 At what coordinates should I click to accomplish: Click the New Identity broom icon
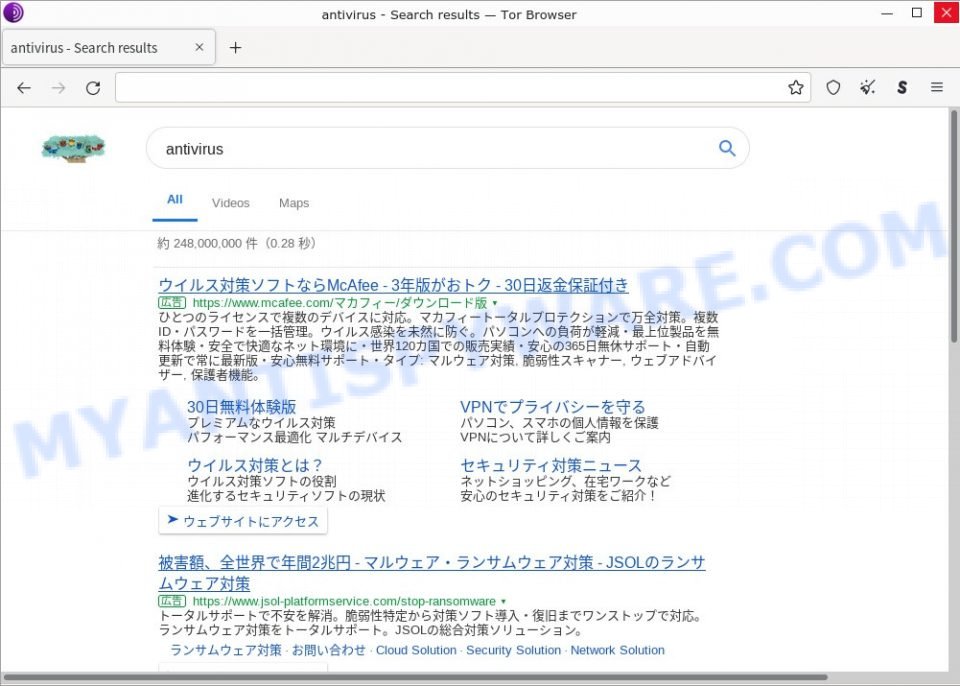click(x=868, y=88)
